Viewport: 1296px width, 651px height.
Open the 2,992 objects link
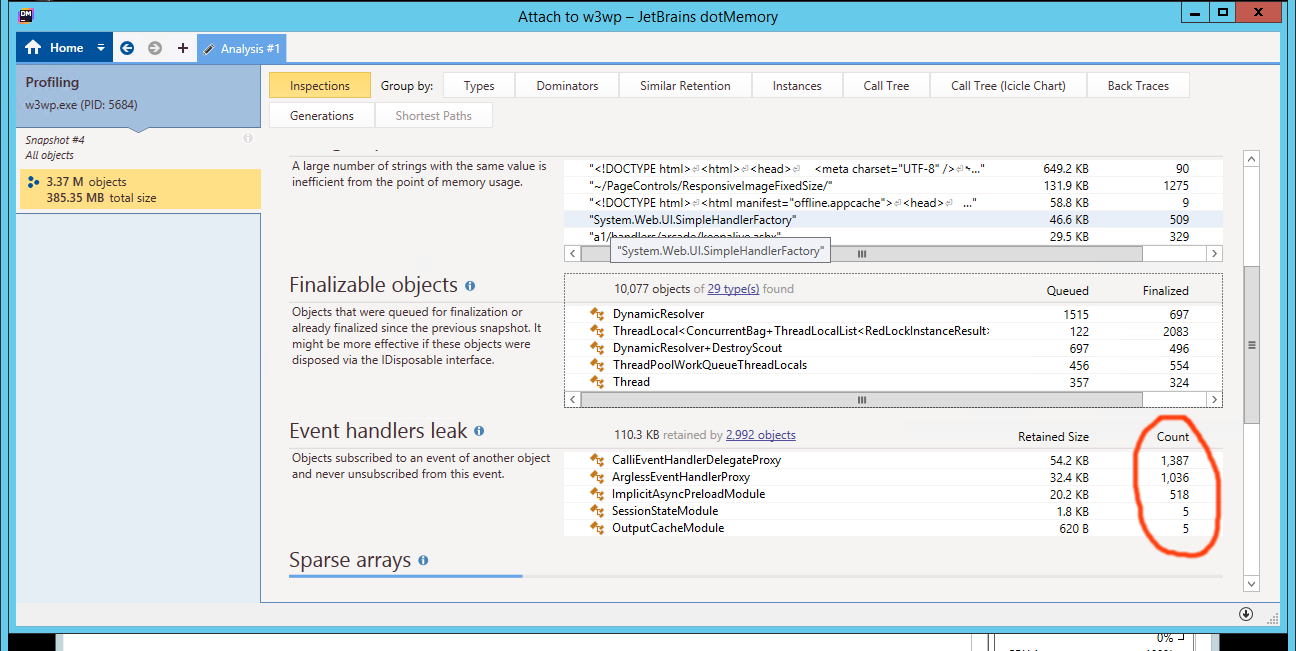(x=761, y=435)
